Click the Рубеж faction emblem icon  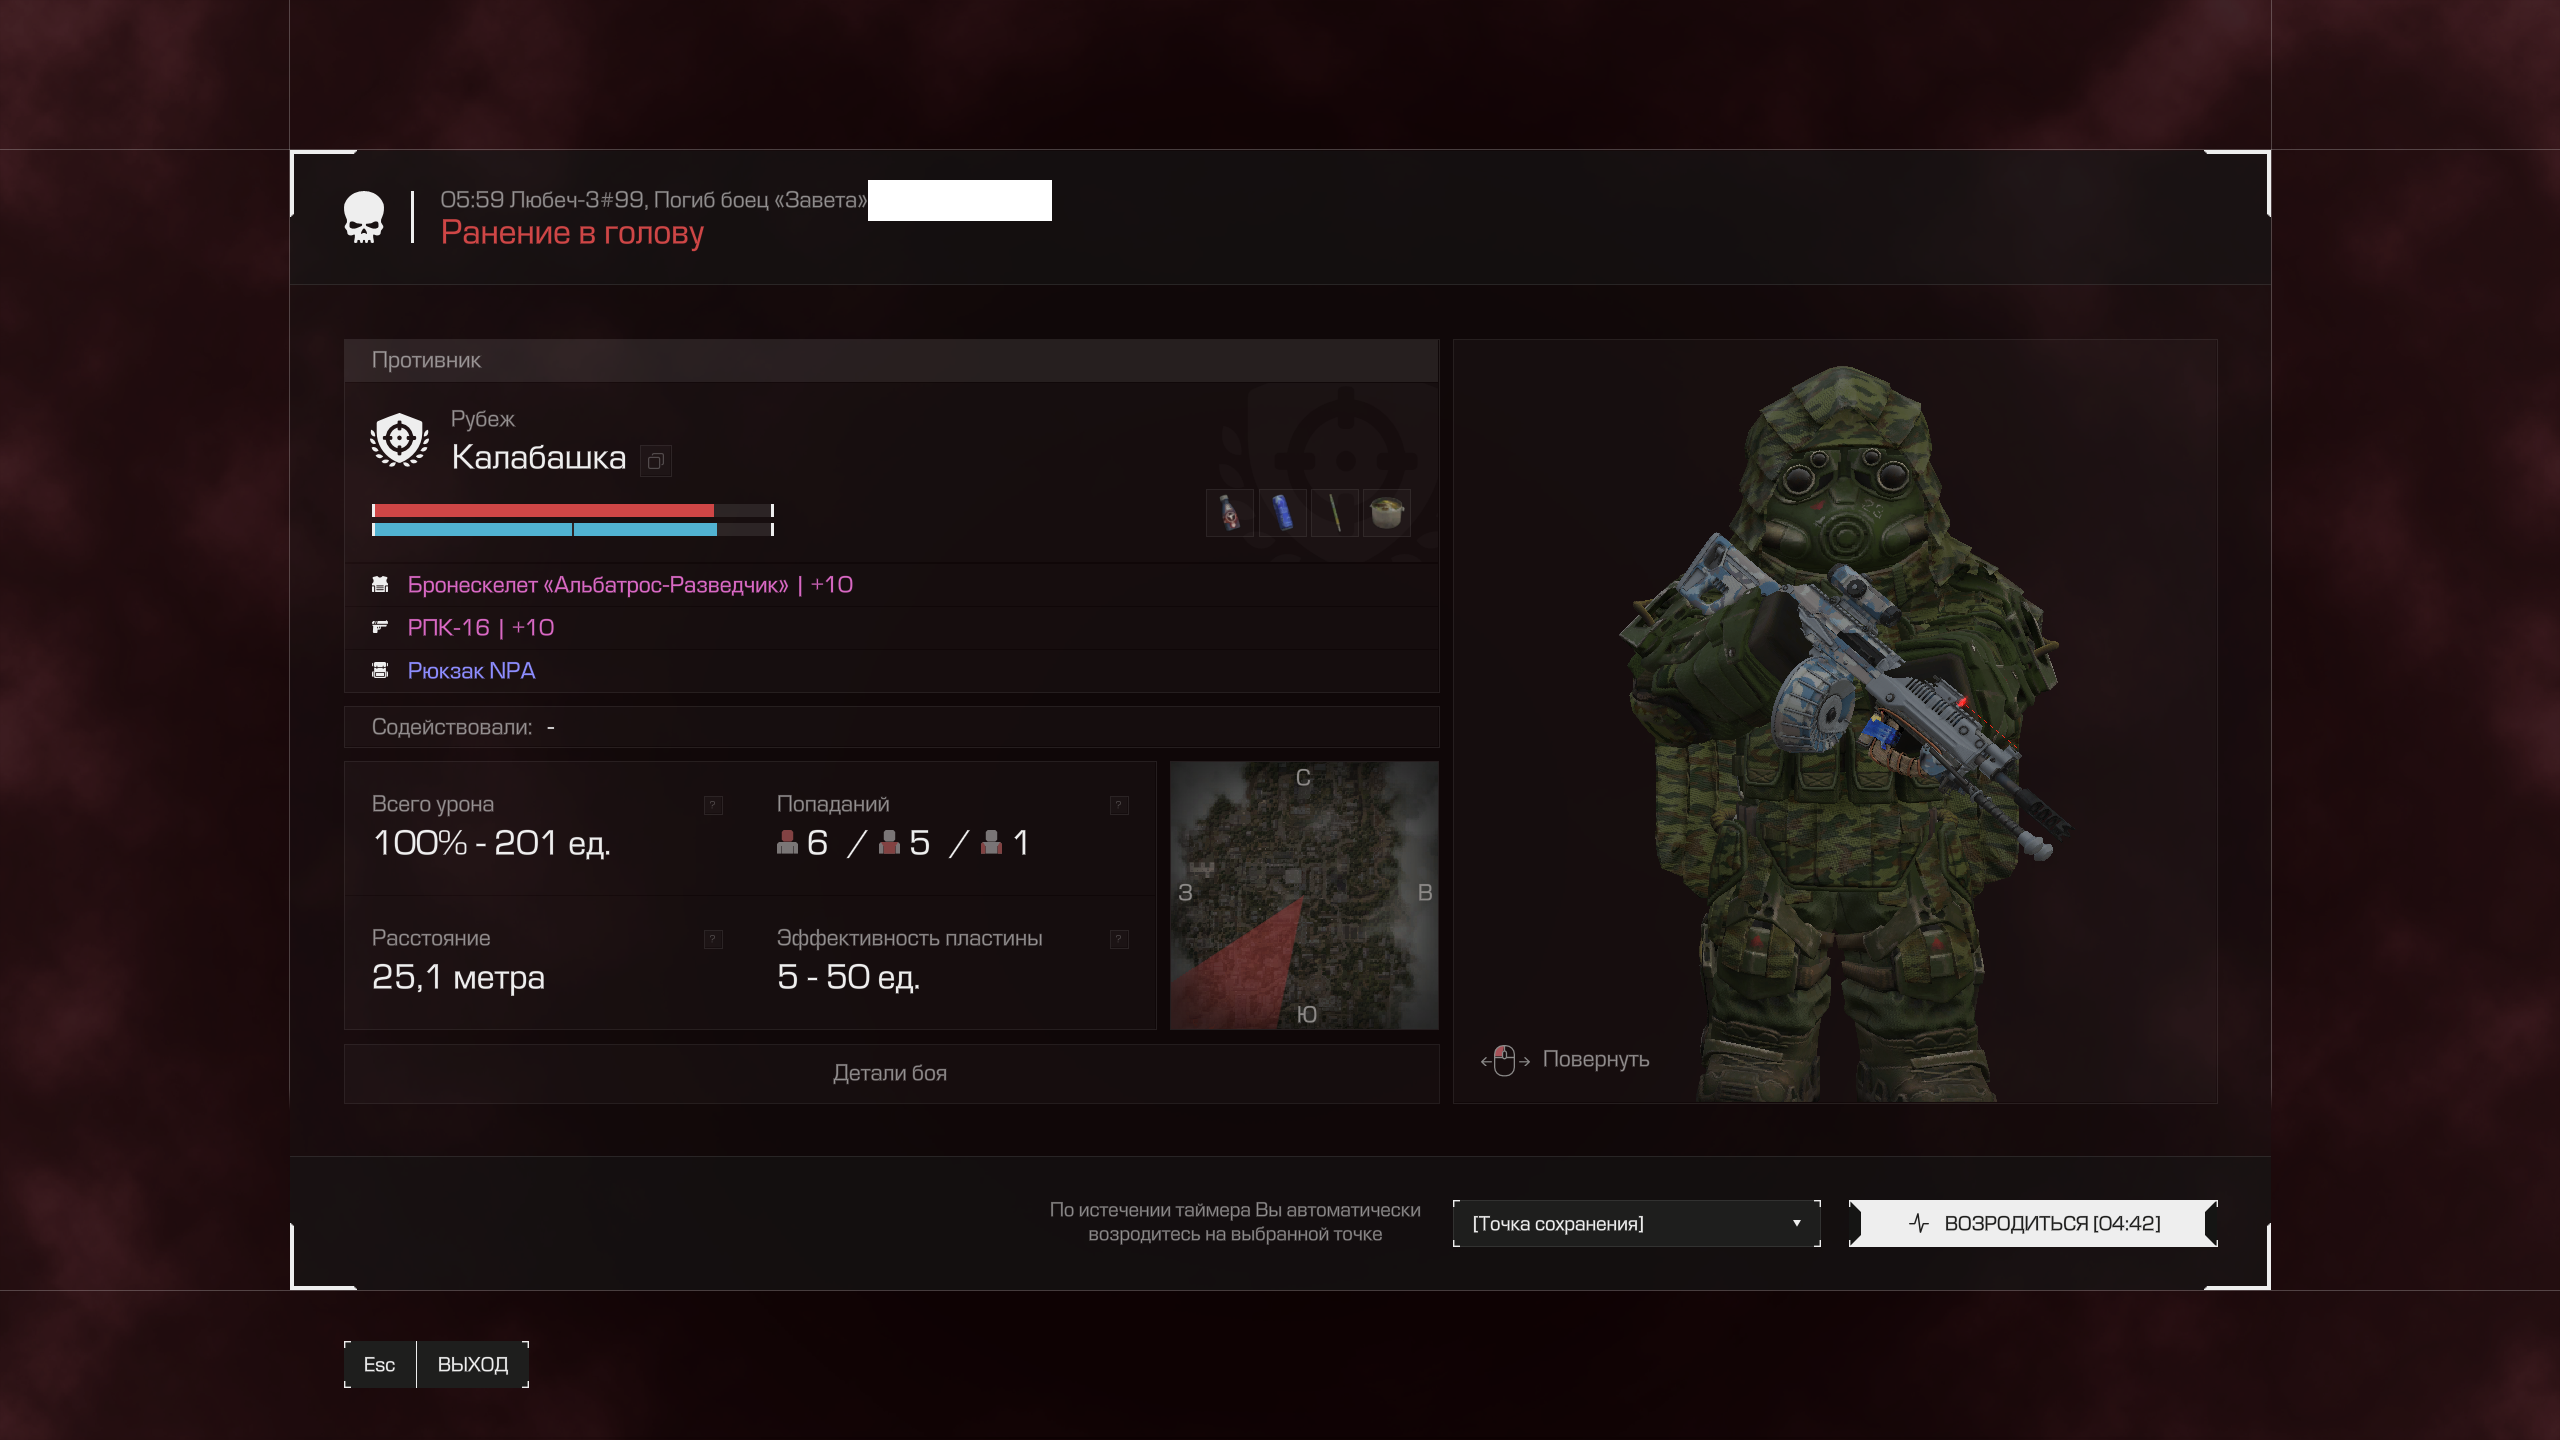point(399,440)
